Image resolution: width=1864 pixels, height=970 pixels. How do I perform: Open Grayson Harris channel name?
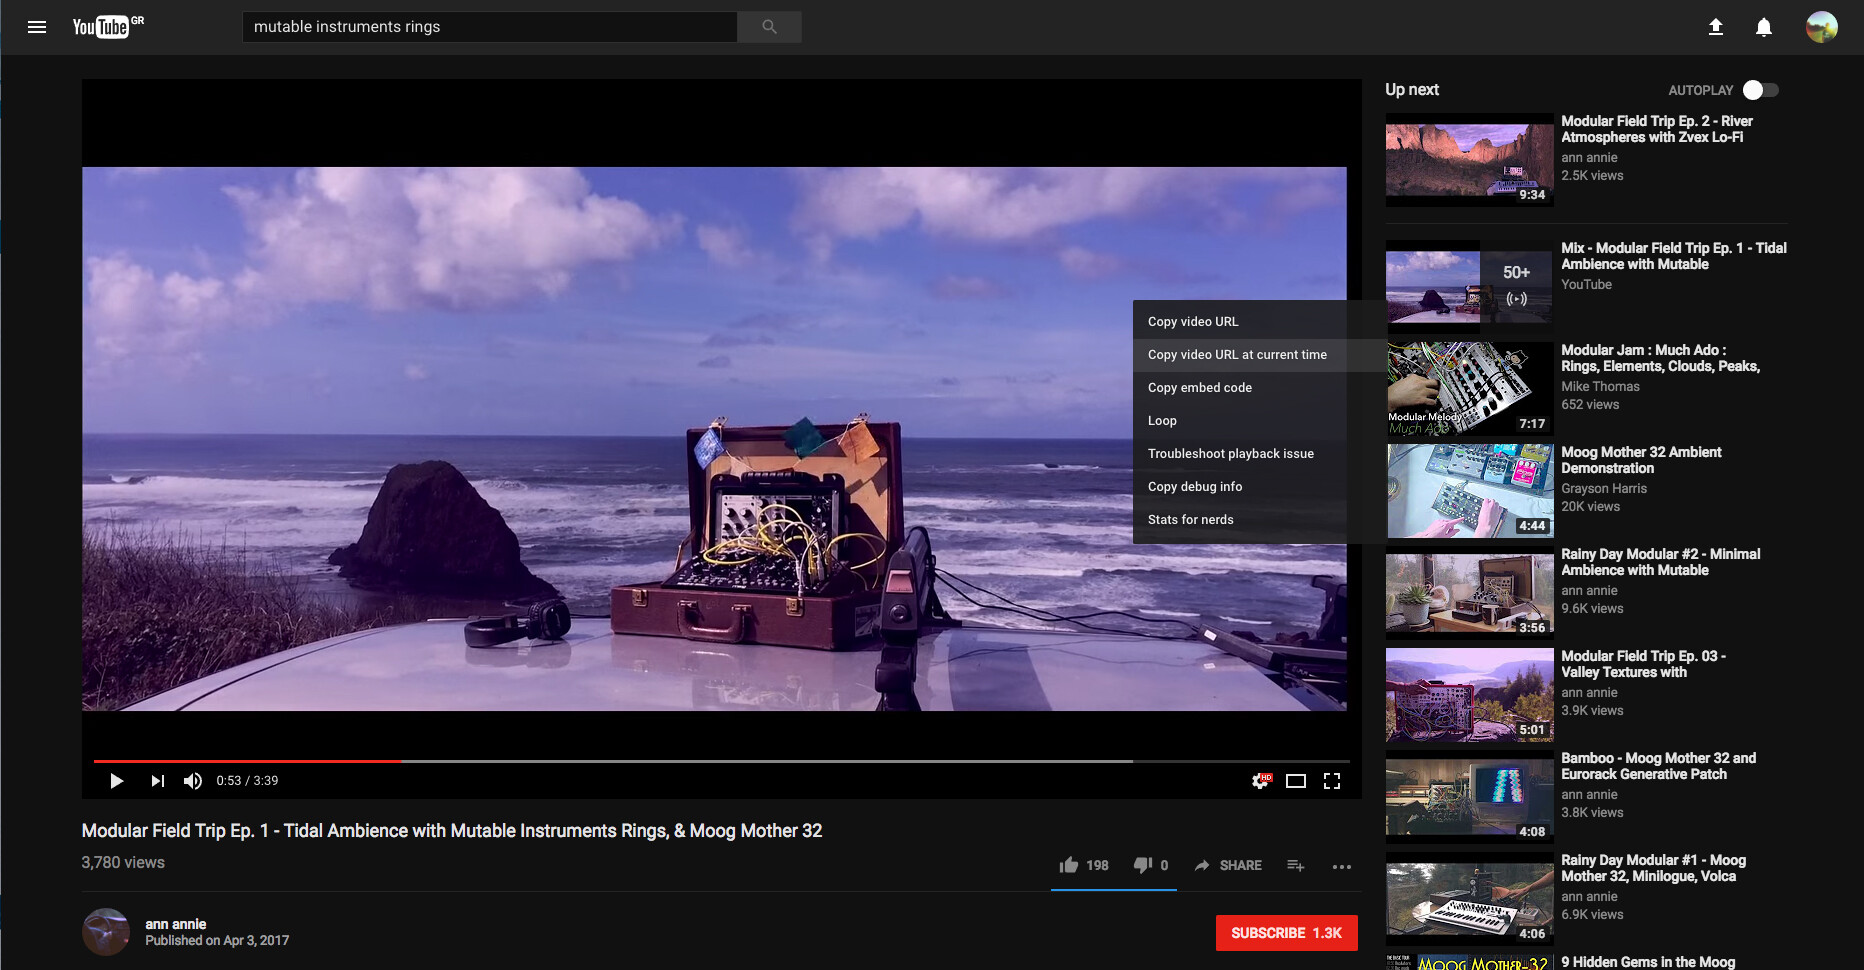(1604, 489)
